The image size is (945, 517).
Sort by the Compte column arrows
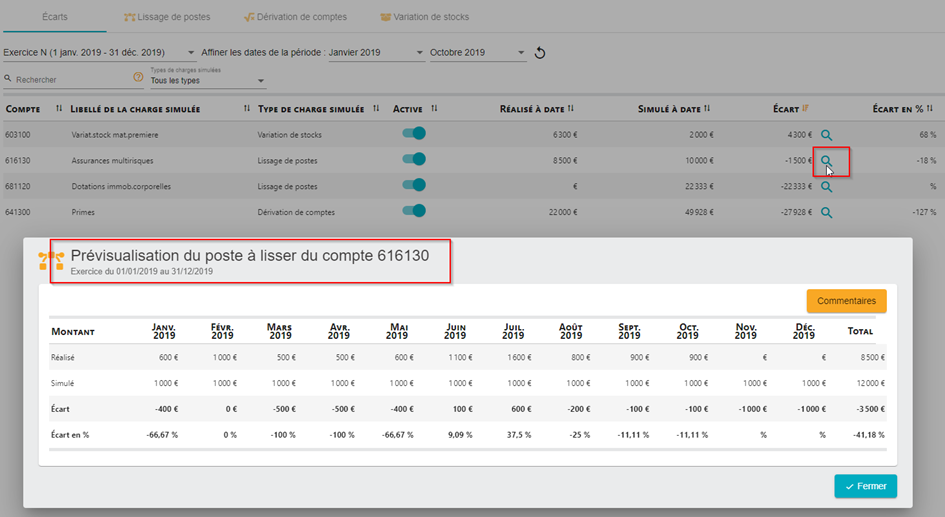click(59, 109)
